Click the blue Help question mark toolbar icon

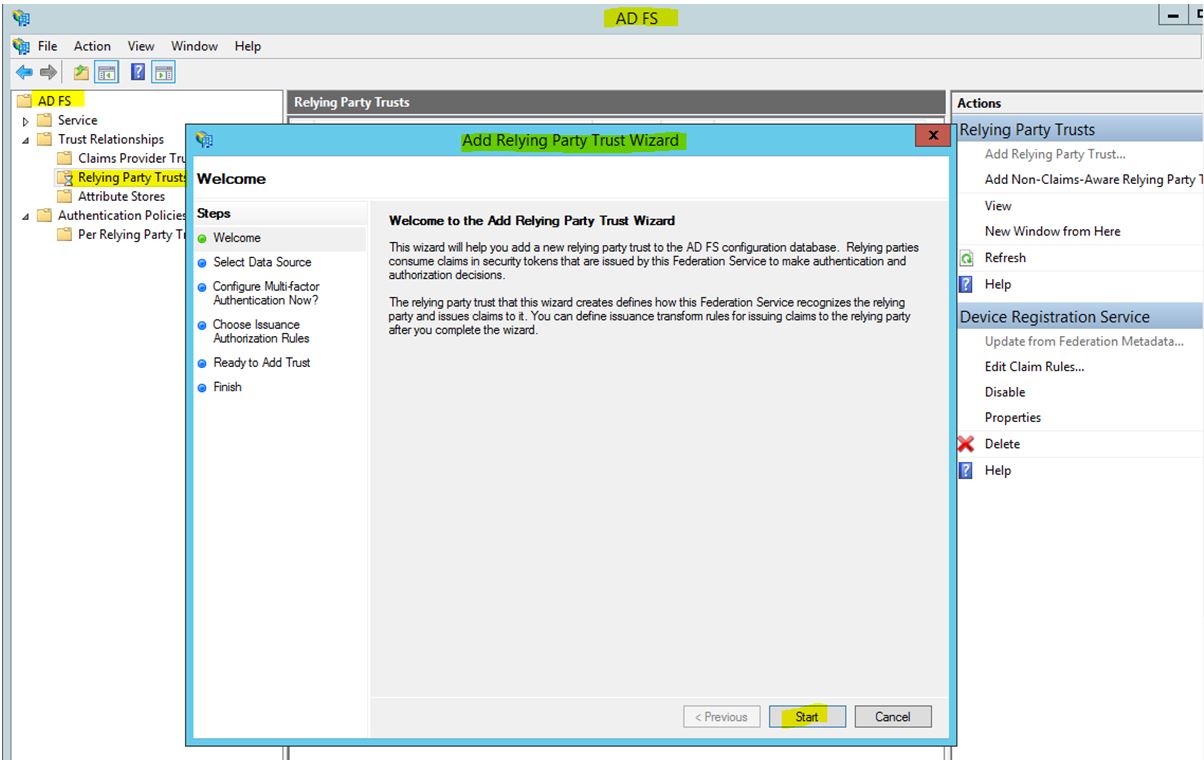tap(138, 72)
